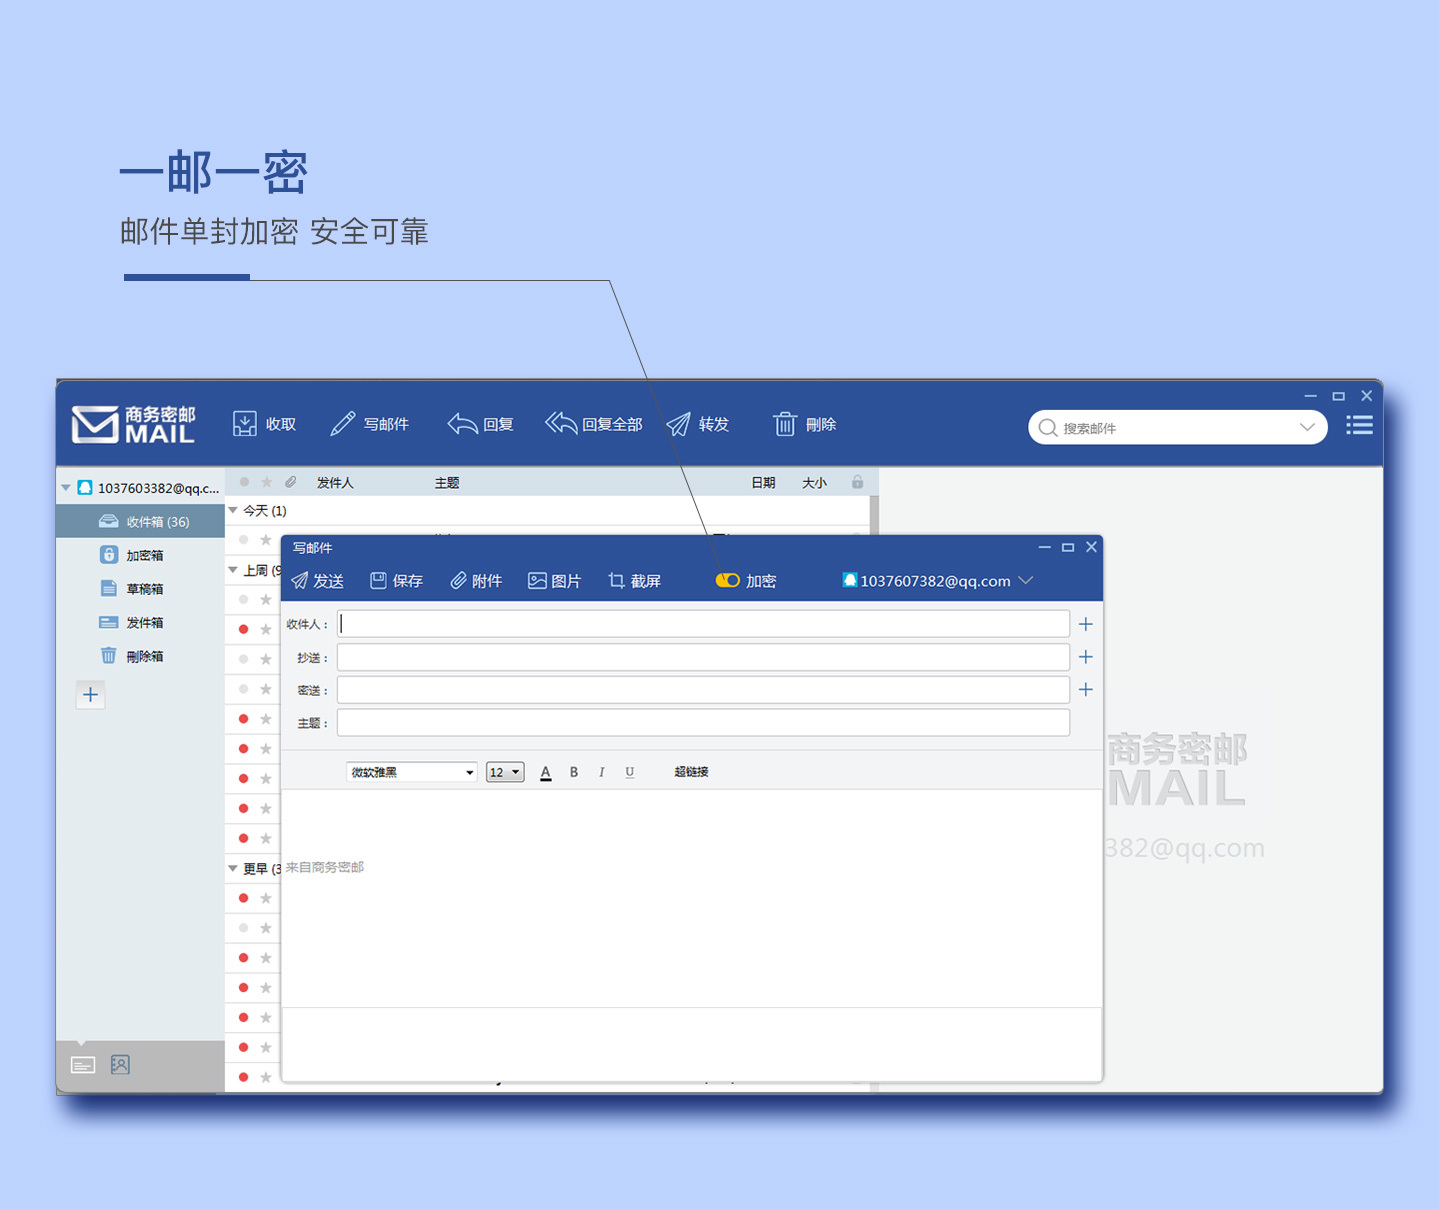Click in the message body editing area
Image resolution: width=1439 pixels, height=1209 pixels.
point(692,898)
